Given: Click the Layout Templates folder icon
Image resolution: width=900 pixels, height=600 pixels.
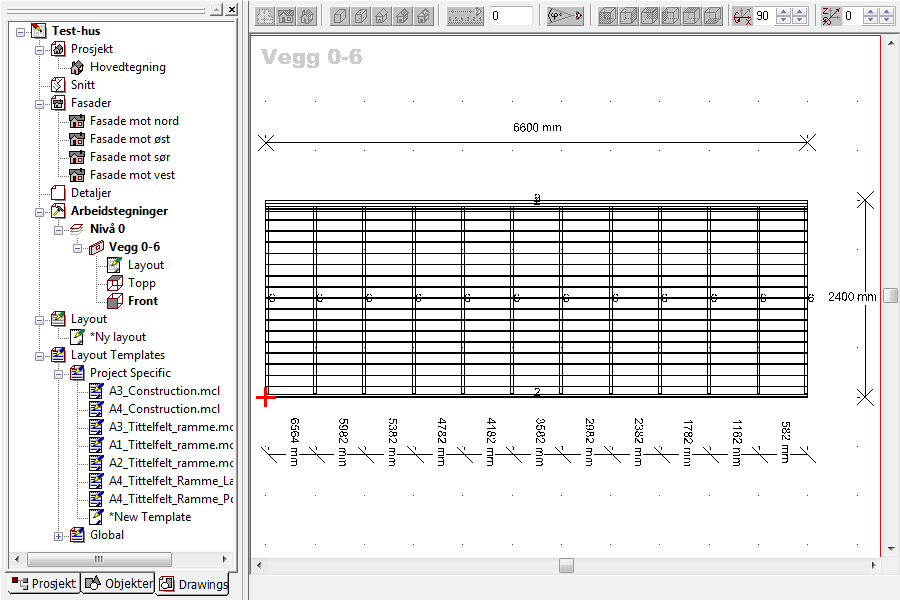Looking at the screenshot, I should click(x=58, y=355).
